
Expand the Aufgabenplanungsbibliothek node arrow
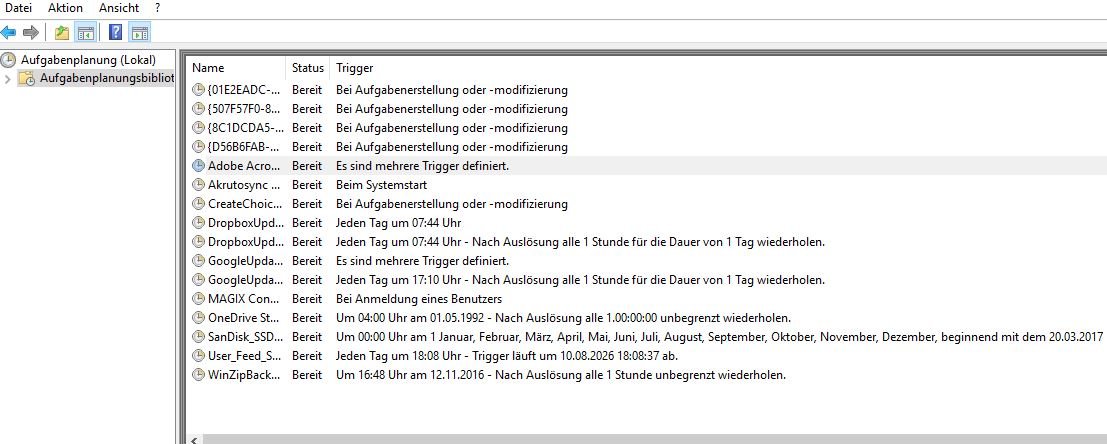coord(8,78)
